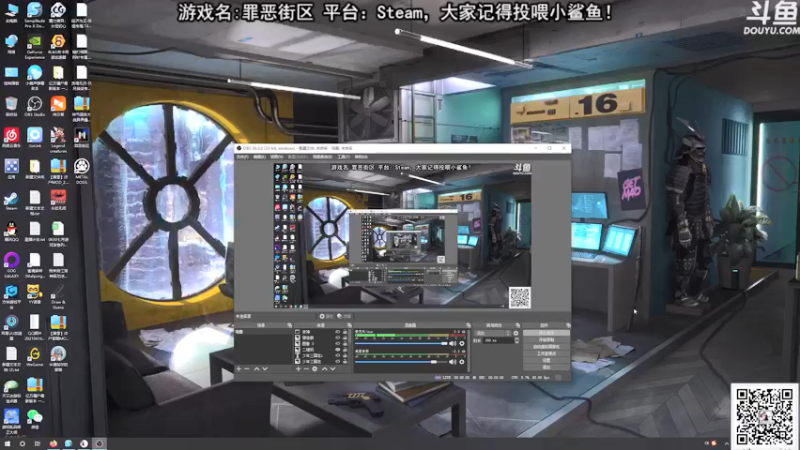The height and width of the screenshot is (450, 800).
Task: Open the scene transition type dropdown
Action: [493, 333]
